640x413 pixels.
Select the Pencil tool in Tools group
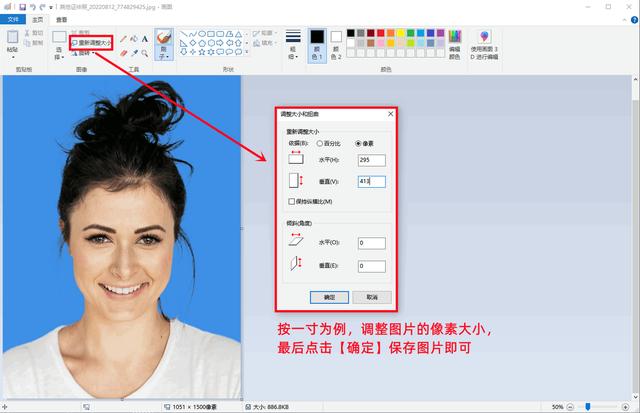click(x=122, y=39)
